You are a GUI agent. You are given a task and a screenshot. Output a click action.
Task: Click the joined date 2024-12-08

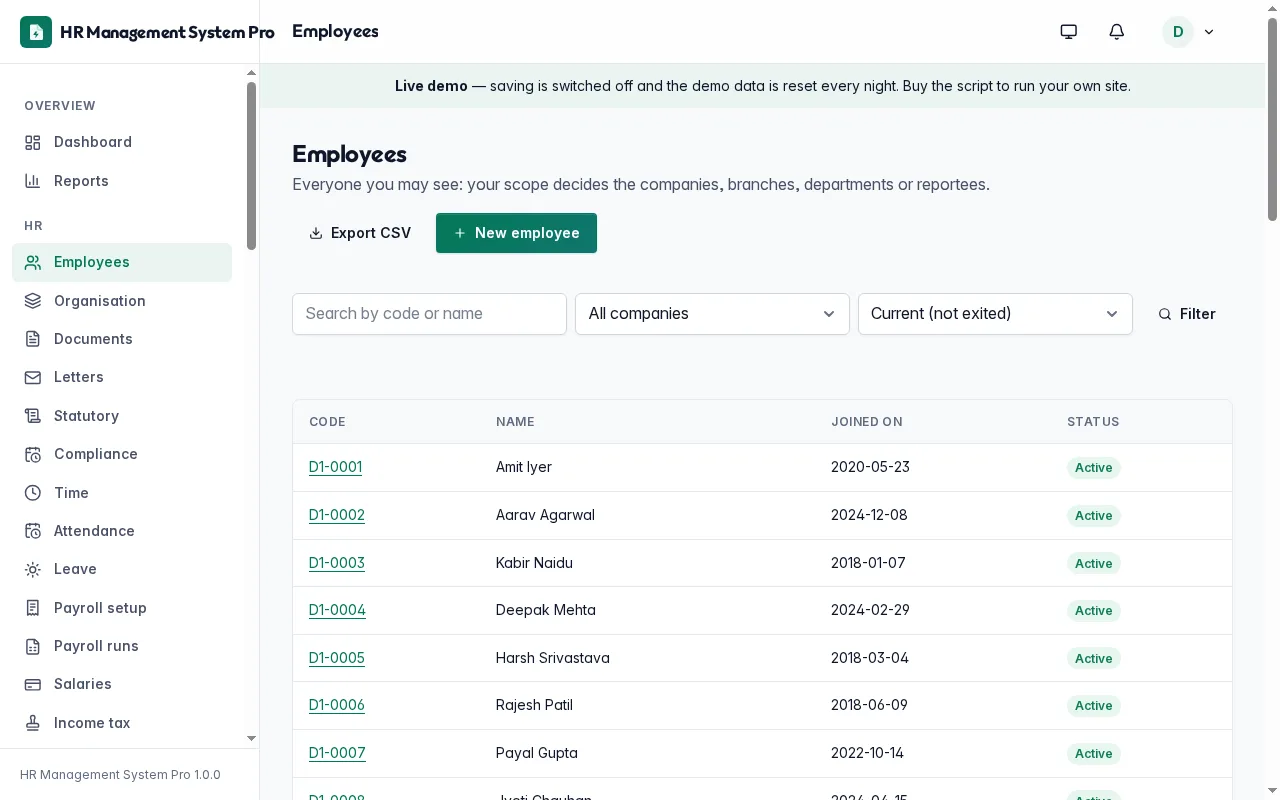[869, 515]
